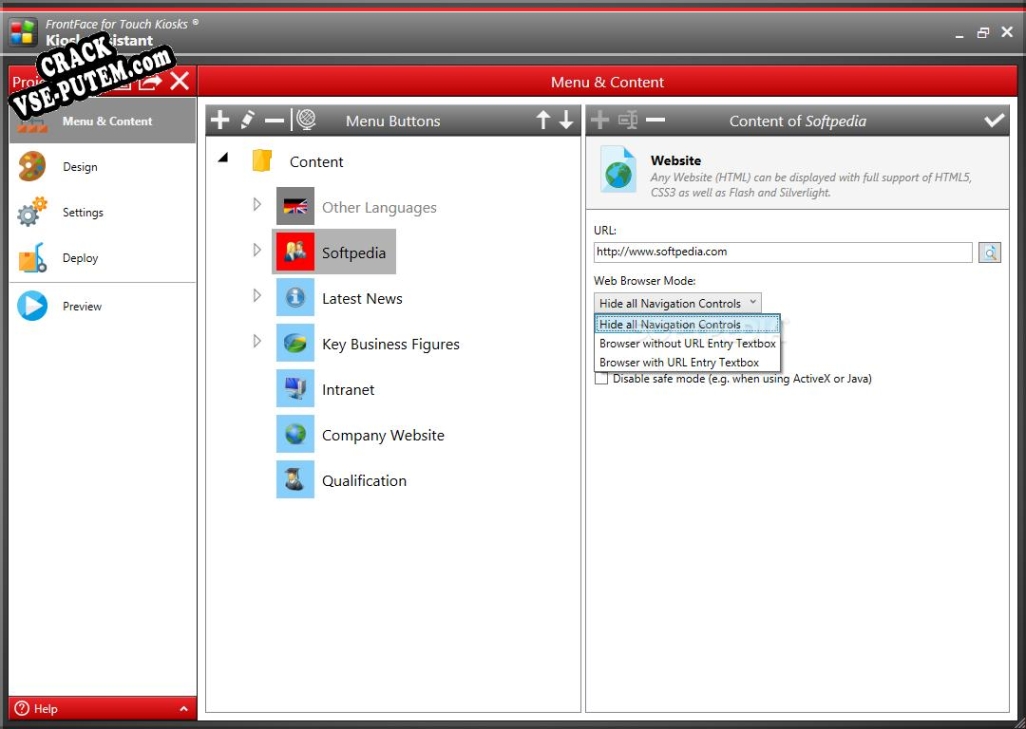Remove content item with minus in Content panel
Image resolution: width=1026 pixels, height=729 pixels.
(x=655, y=120)
